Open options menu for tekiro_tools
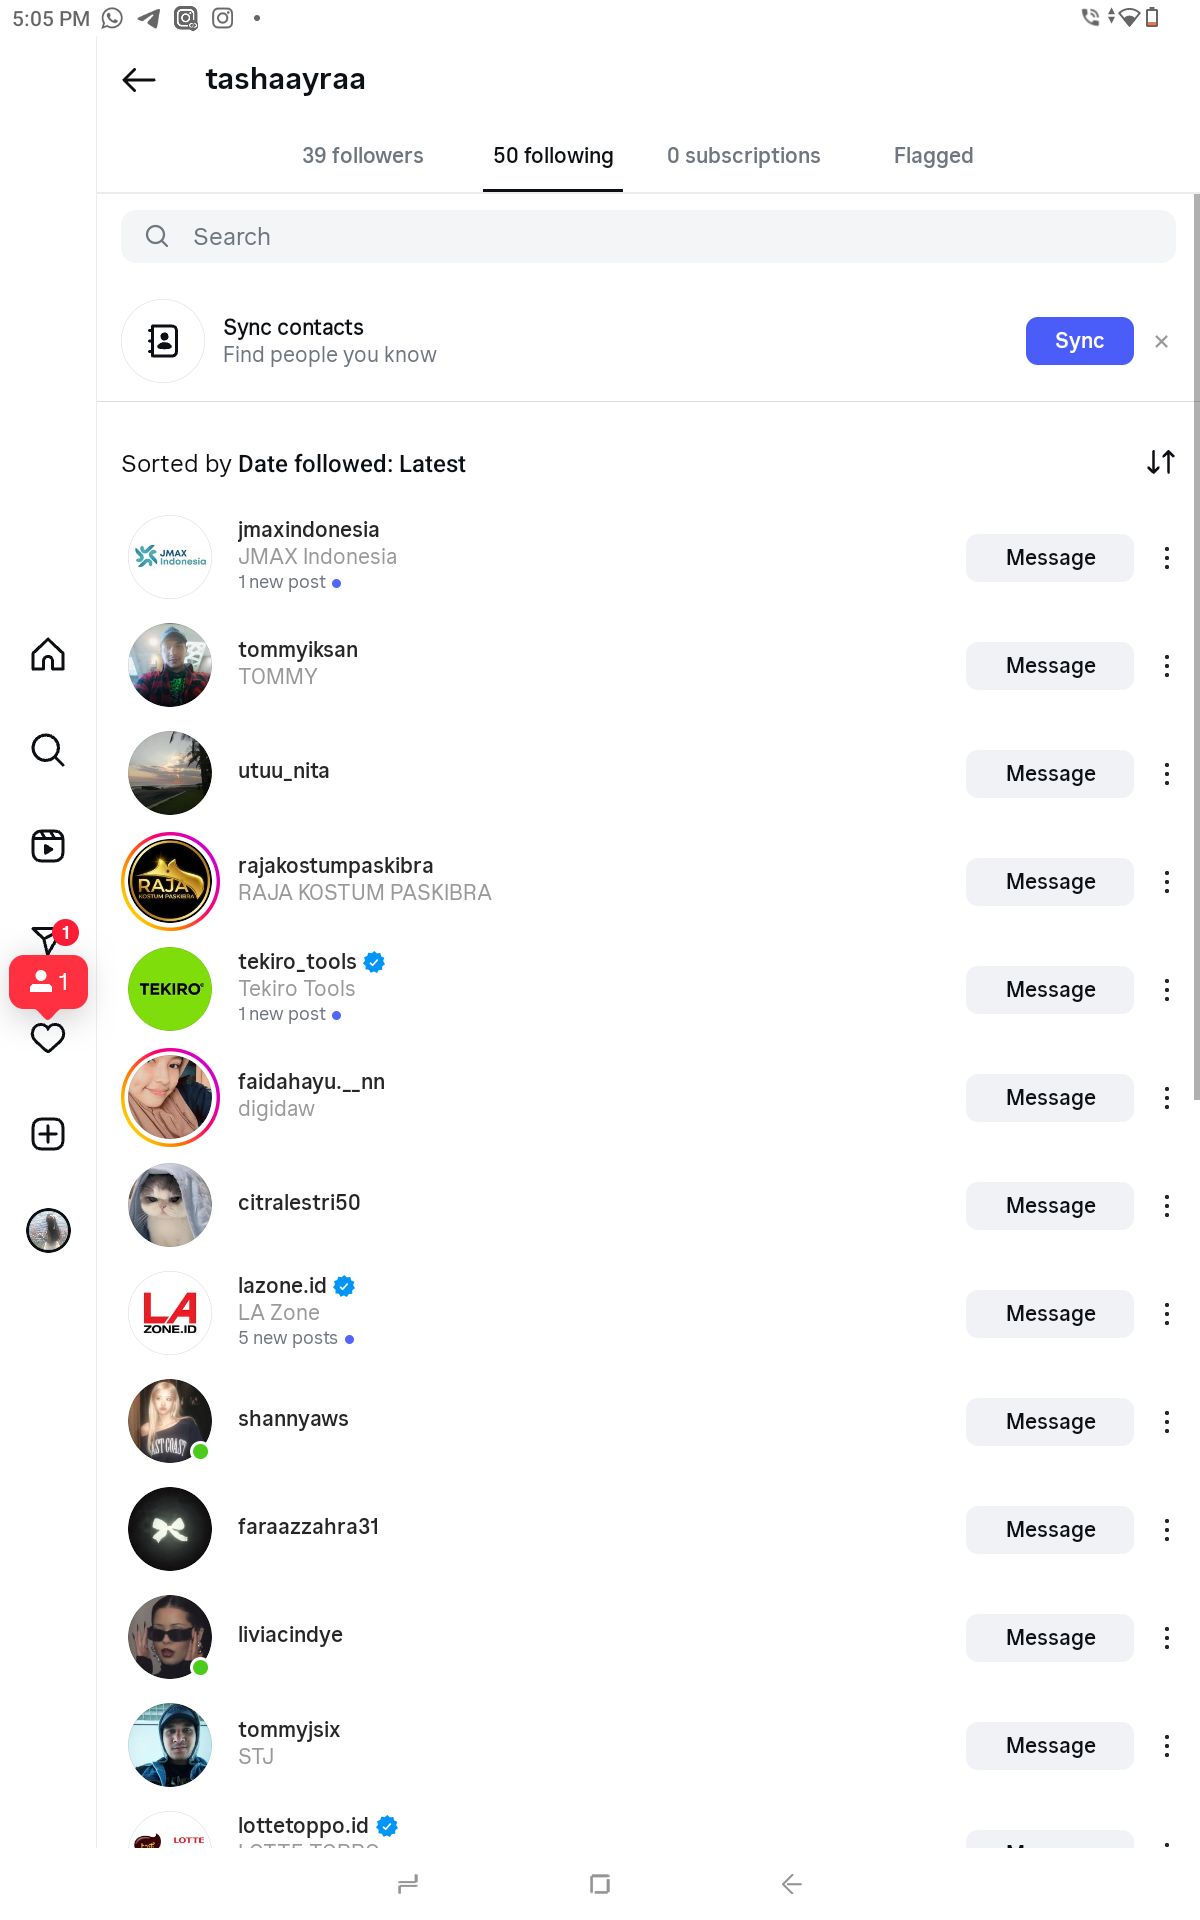Image resolution: width=1200 pixels, height=1920 pixels. [1166, 990]
